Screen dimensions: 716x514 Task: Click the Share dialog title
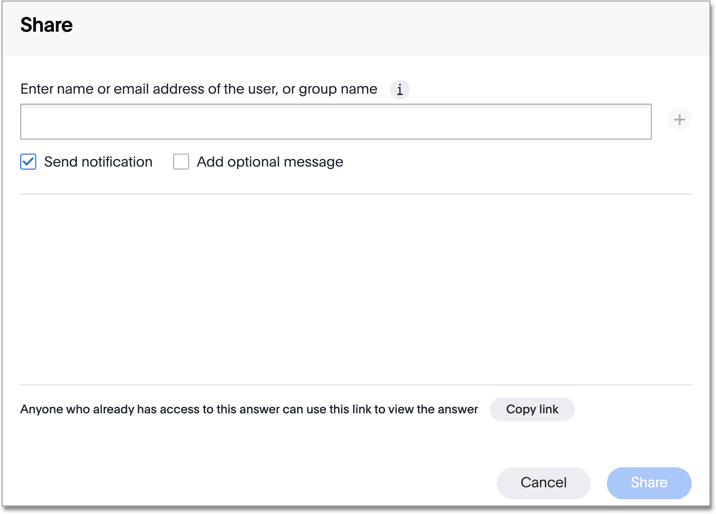click(x=46, y=26)
